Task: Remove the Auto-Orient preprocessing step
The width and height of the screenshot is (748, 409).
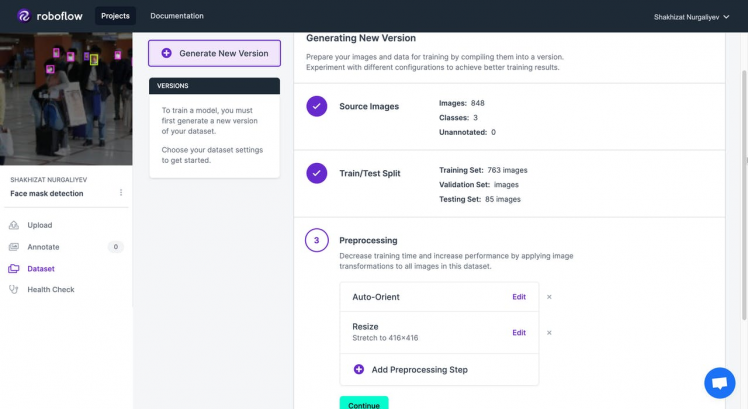Action: click(x=549, y=297)
